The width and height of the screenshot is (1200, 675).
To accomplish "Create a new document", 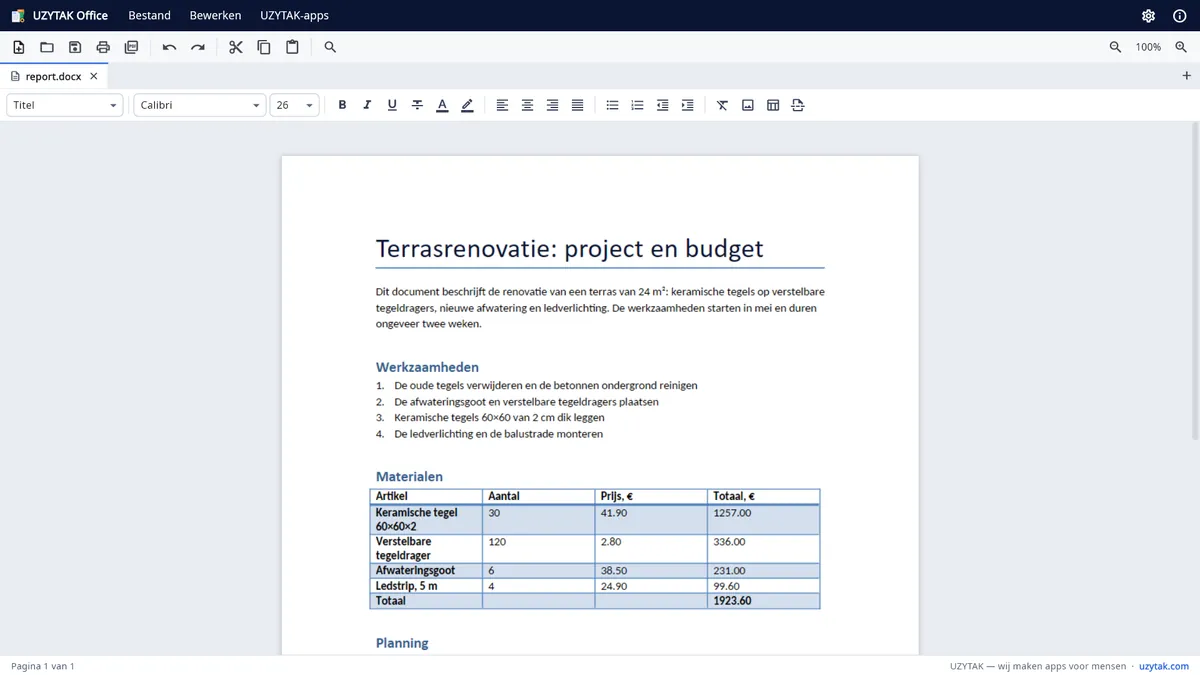I will pyautogui.click(x=19, y=47).
